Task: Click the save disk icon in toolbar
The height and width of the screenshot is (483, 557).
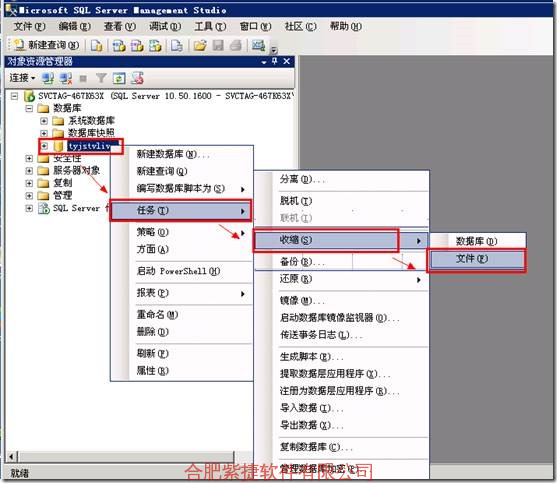Action: pyautogui.click(x=218, y=45)
